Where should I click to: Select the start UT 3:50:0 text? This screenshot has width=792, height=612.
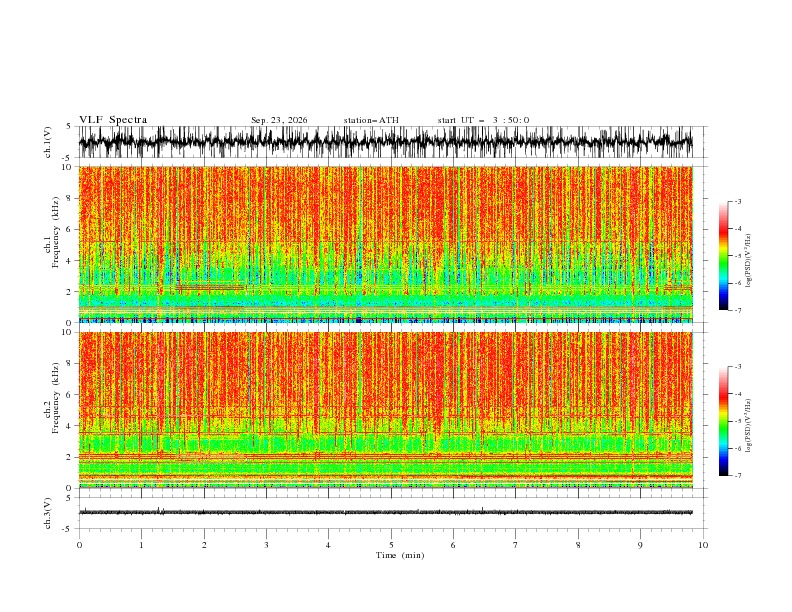pos(483,120)
